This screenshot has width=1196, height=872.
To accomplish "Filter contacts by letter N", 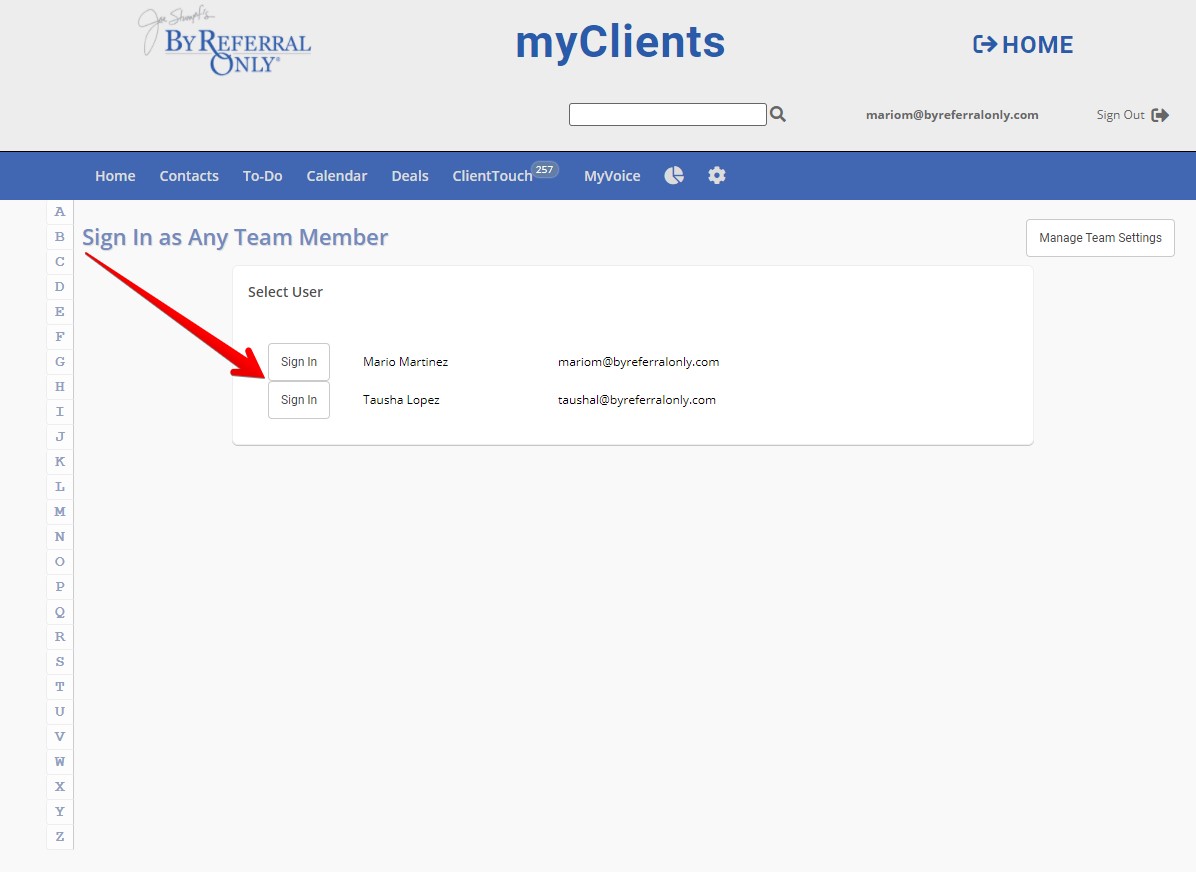I will coord(59,536).
